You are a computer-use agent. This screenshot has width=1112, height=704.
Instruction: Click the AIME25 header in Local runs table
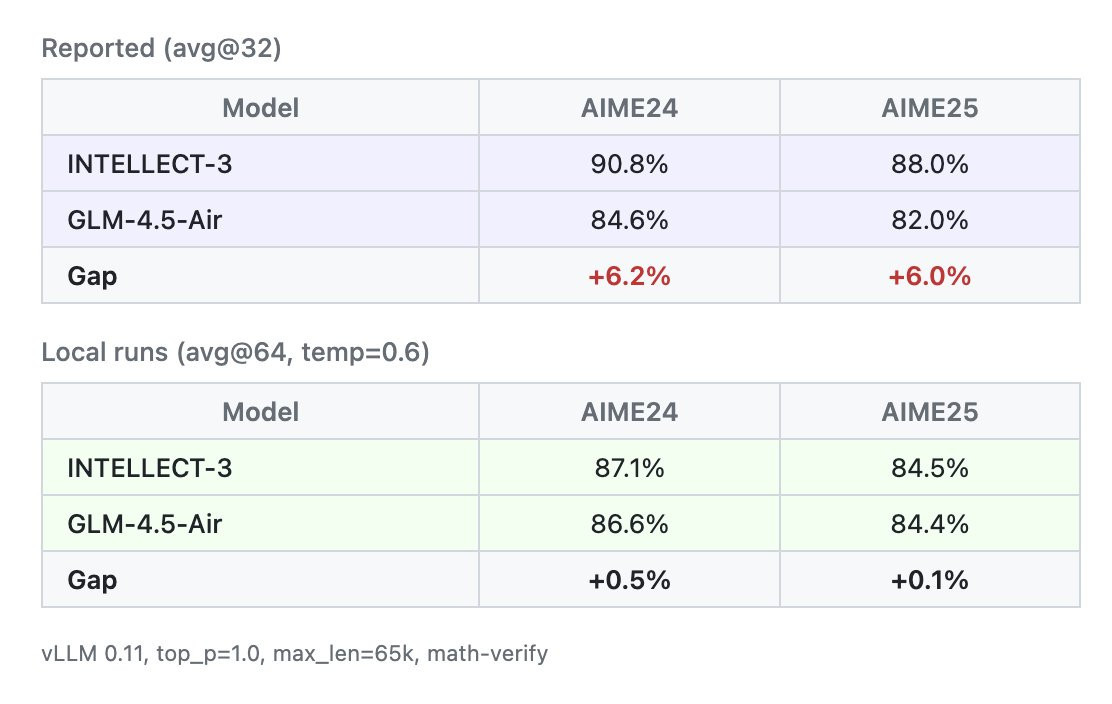tap(929, 411)
